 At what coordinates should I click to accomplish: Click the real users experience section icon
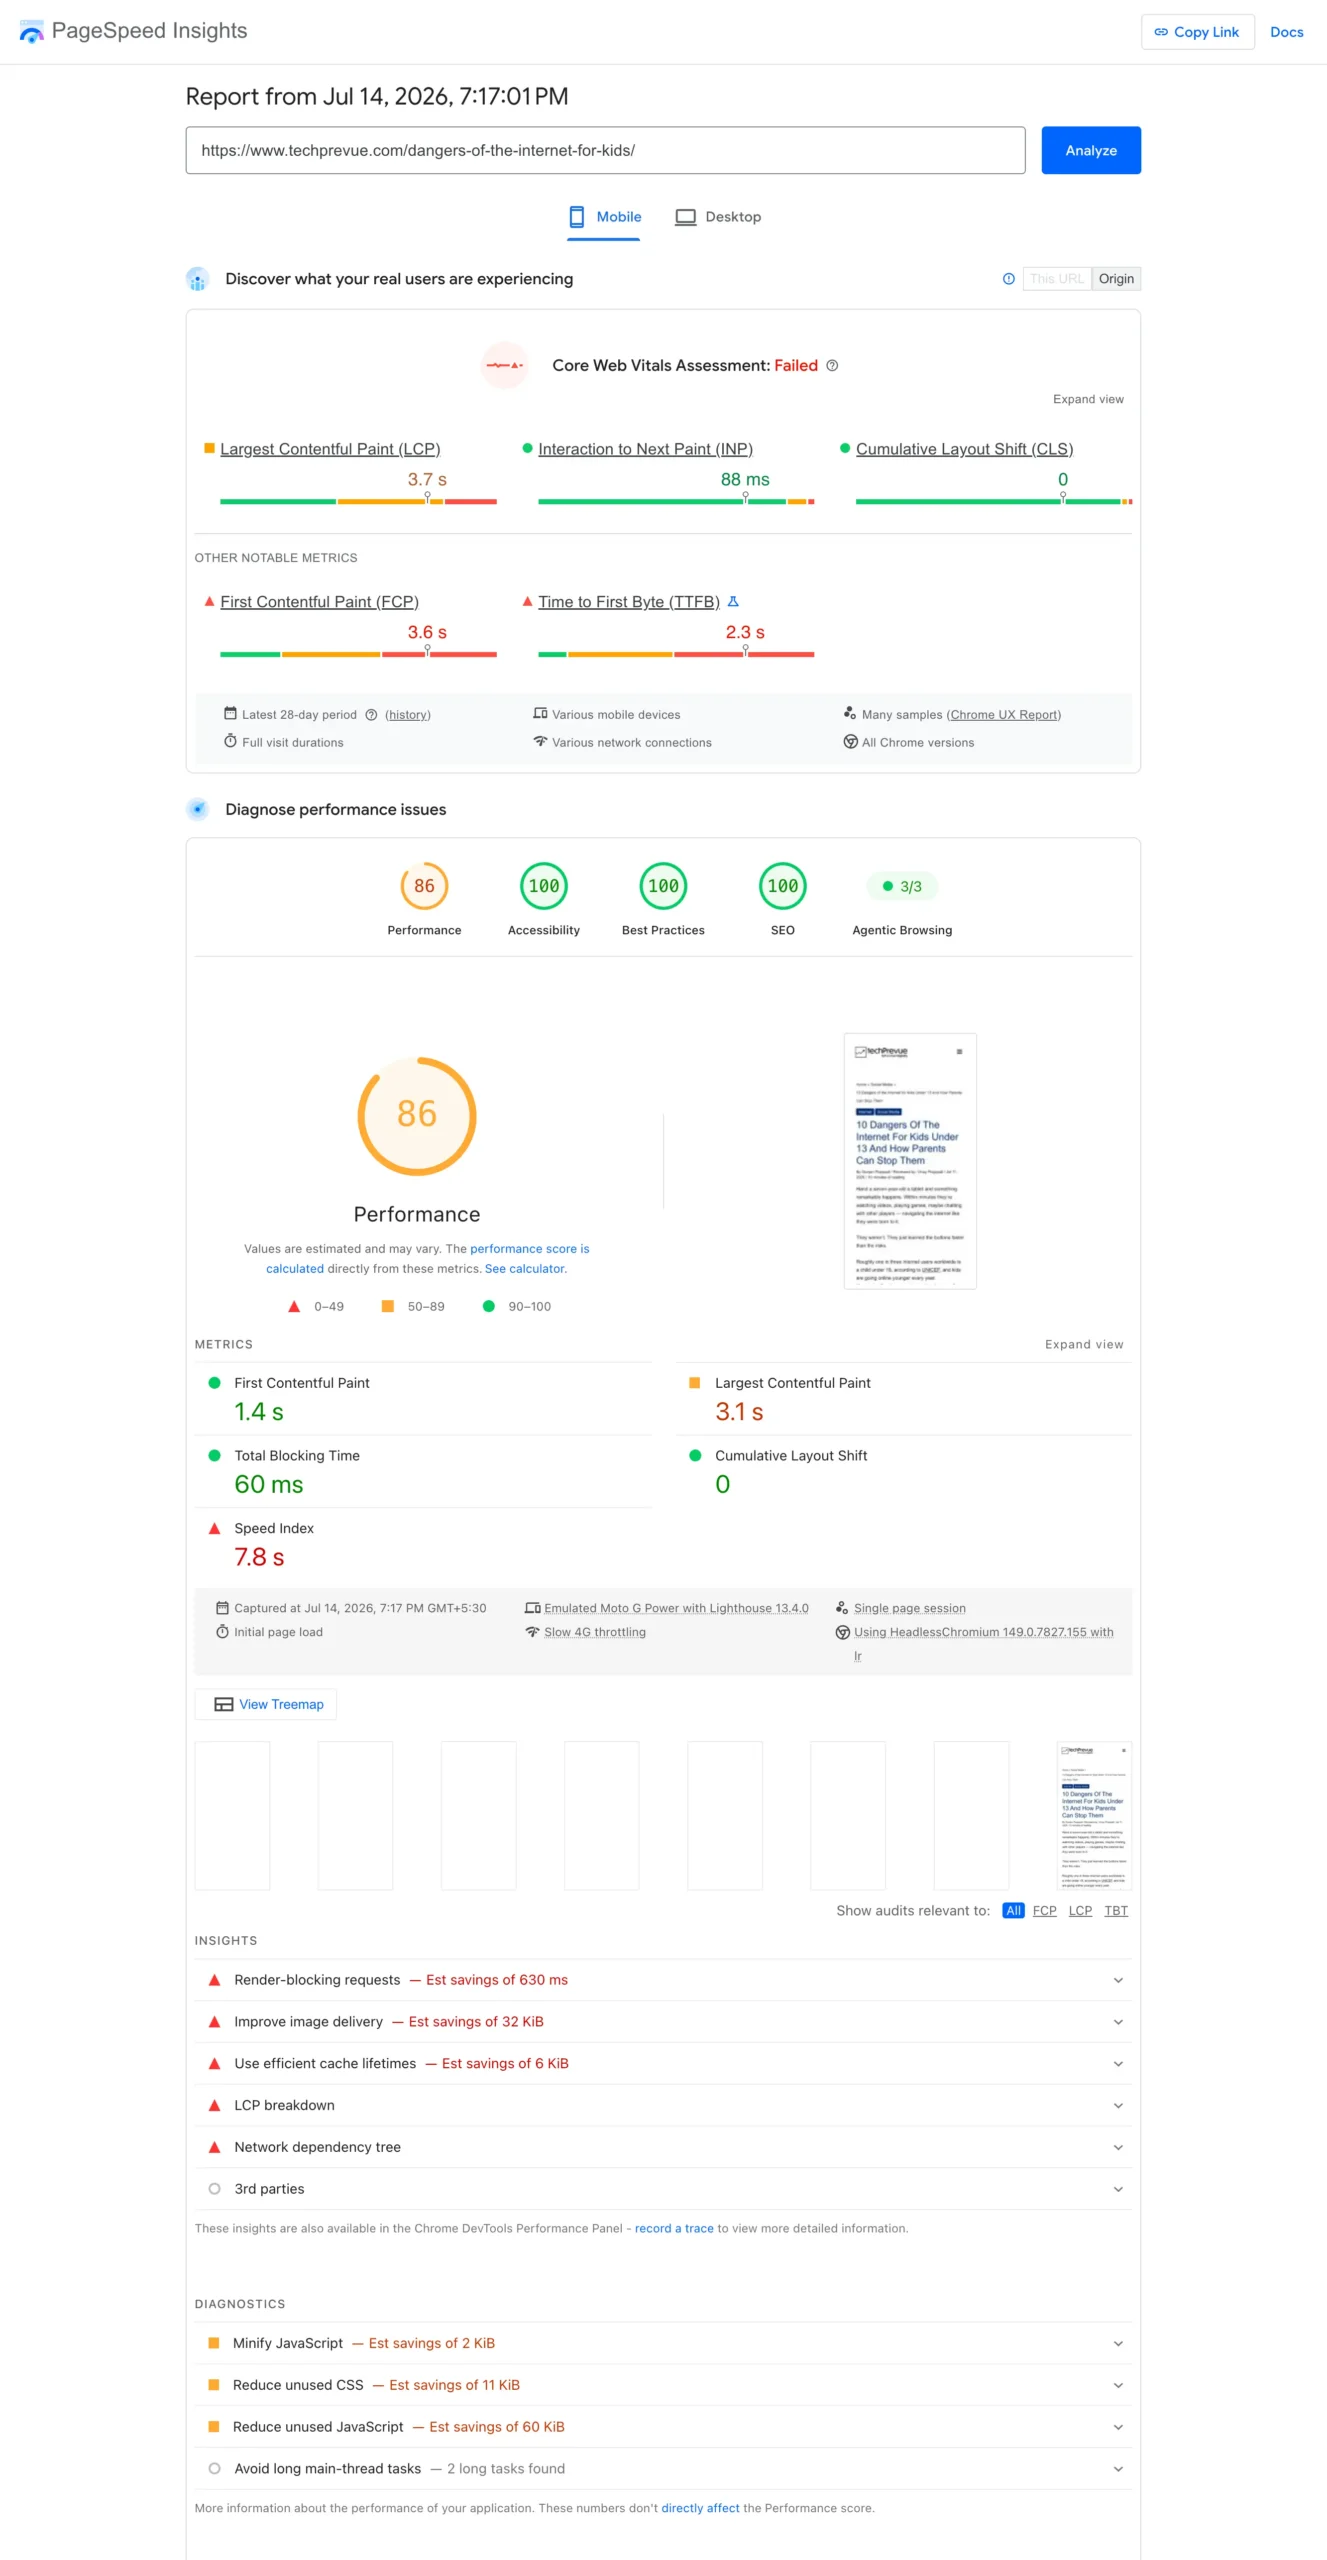coord(198,279)
